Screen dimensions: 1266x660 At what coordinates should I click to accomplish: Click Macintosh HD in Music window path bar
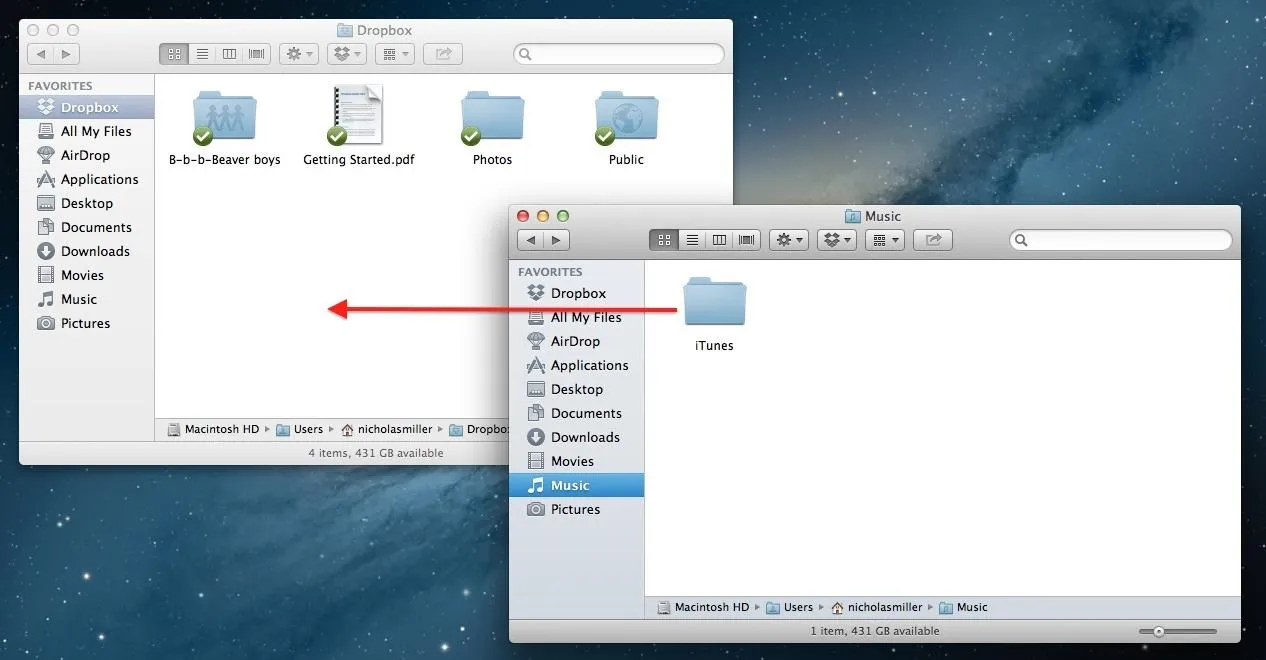702,607
